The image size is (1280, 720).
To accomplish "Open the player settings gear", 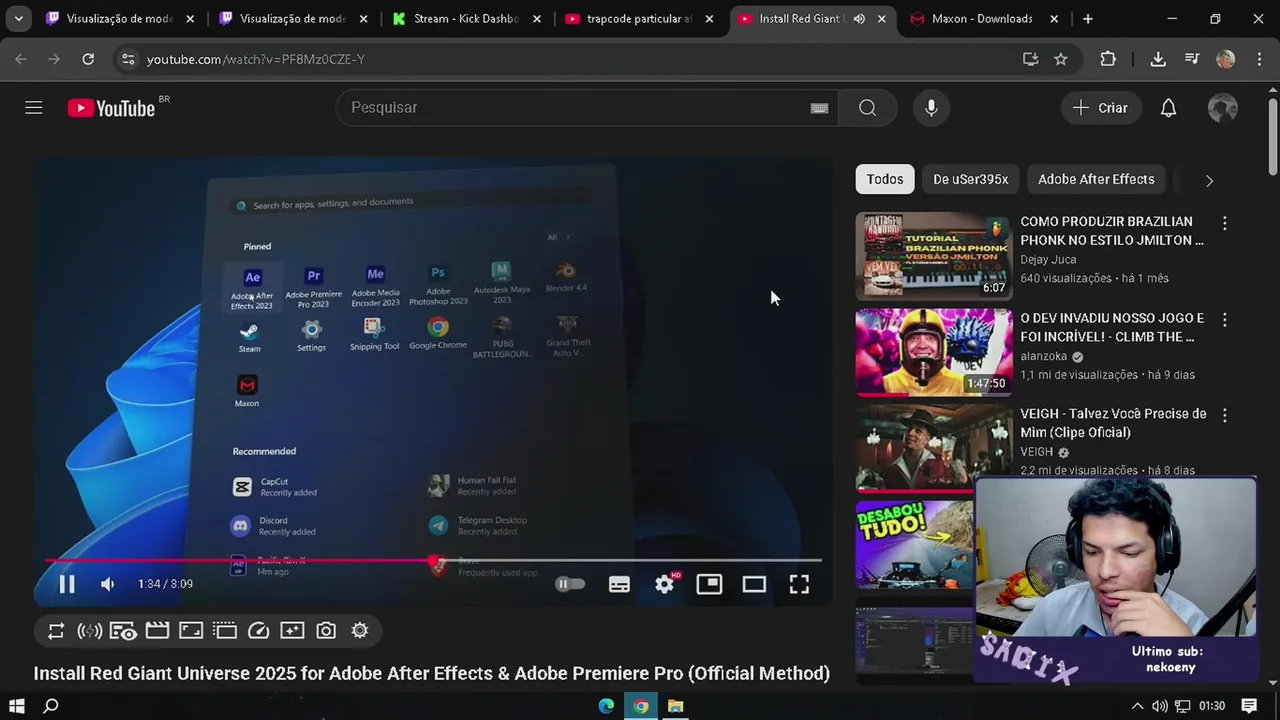I will [x=664, y=584].
